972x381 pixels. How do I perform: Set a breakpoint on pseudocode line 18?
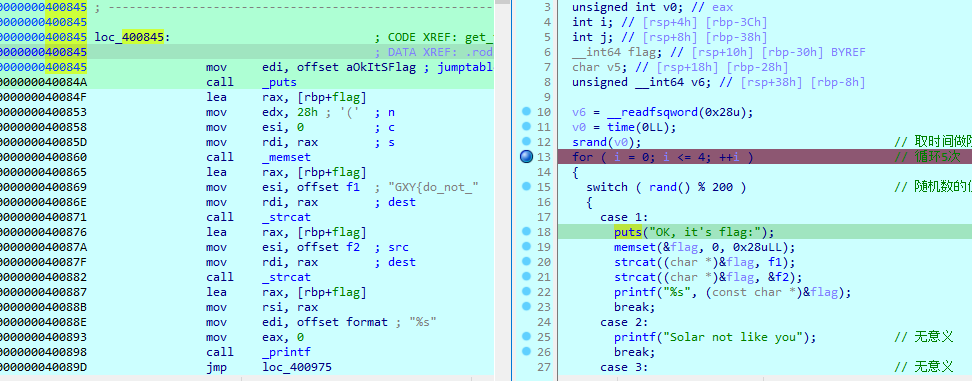pyautogui.click(x=526, y=232)
